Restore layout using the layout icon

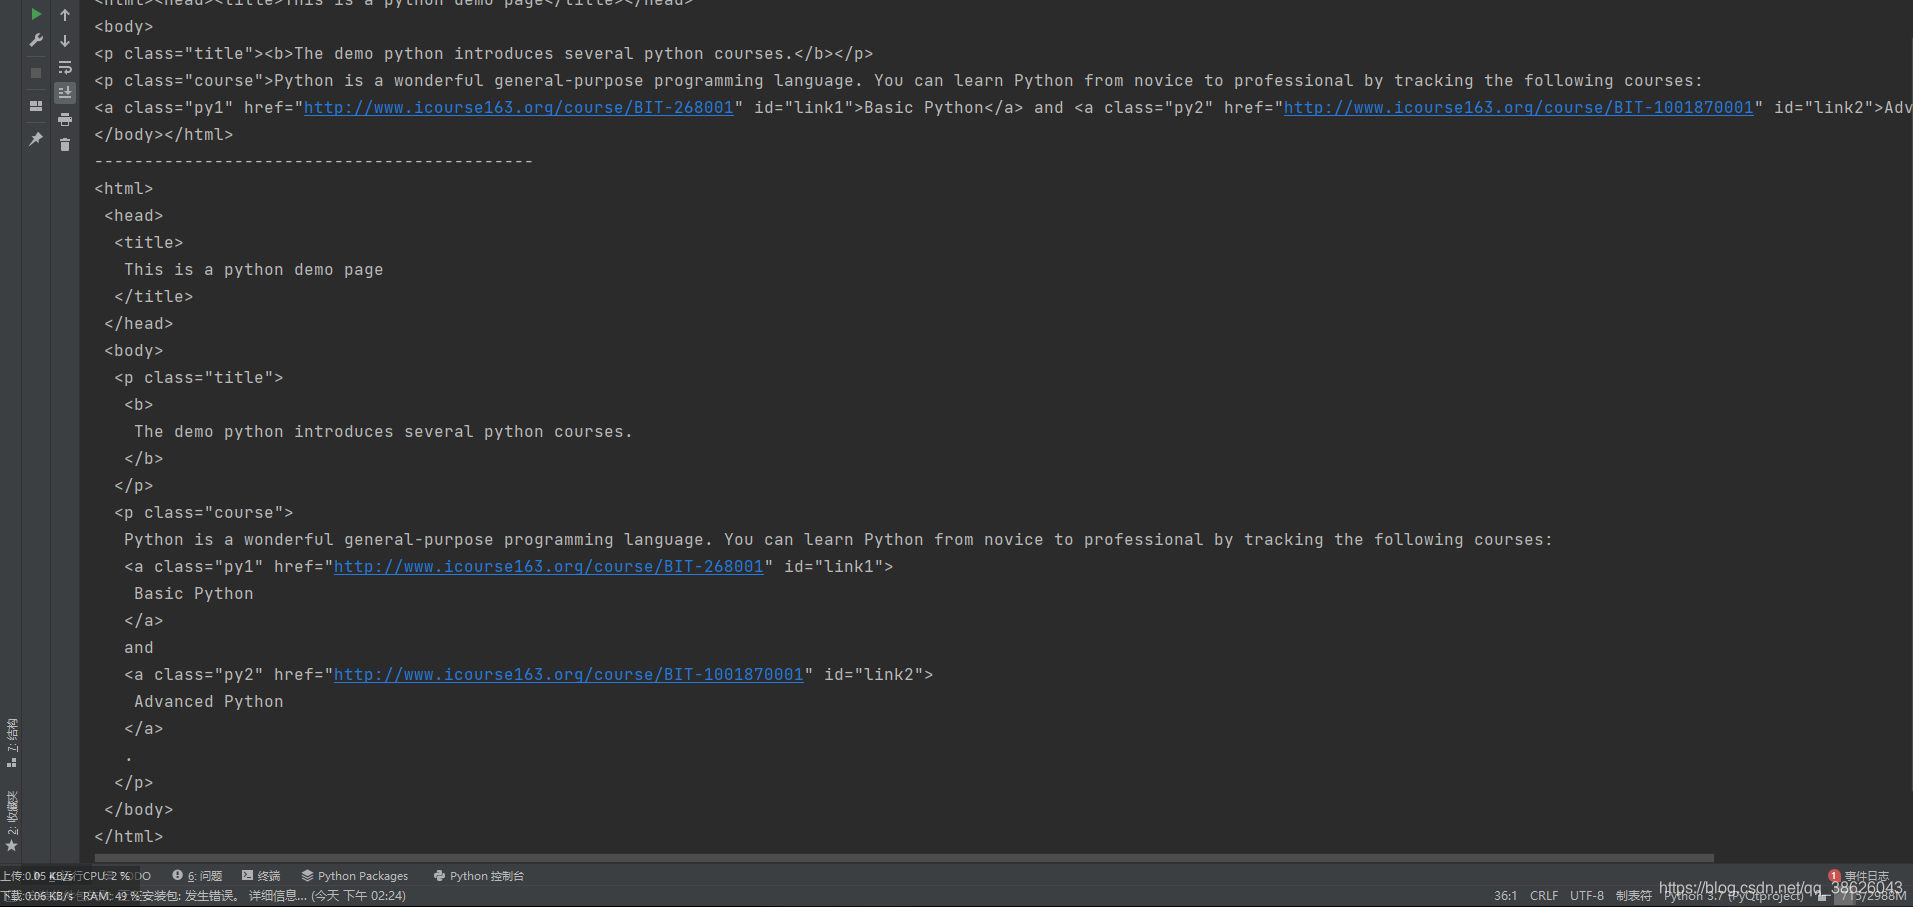click(x=36, y=105)
